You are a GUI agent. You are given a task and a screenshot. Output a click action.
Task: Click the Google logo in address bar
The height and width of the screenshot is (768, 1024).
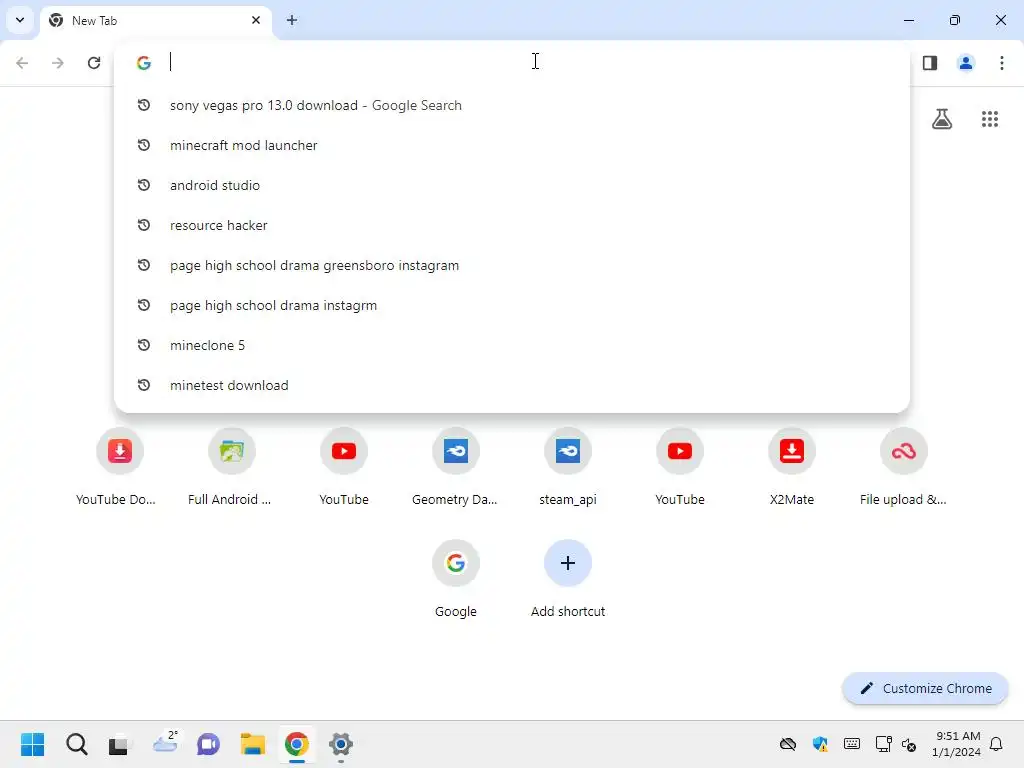coord(144,63)
